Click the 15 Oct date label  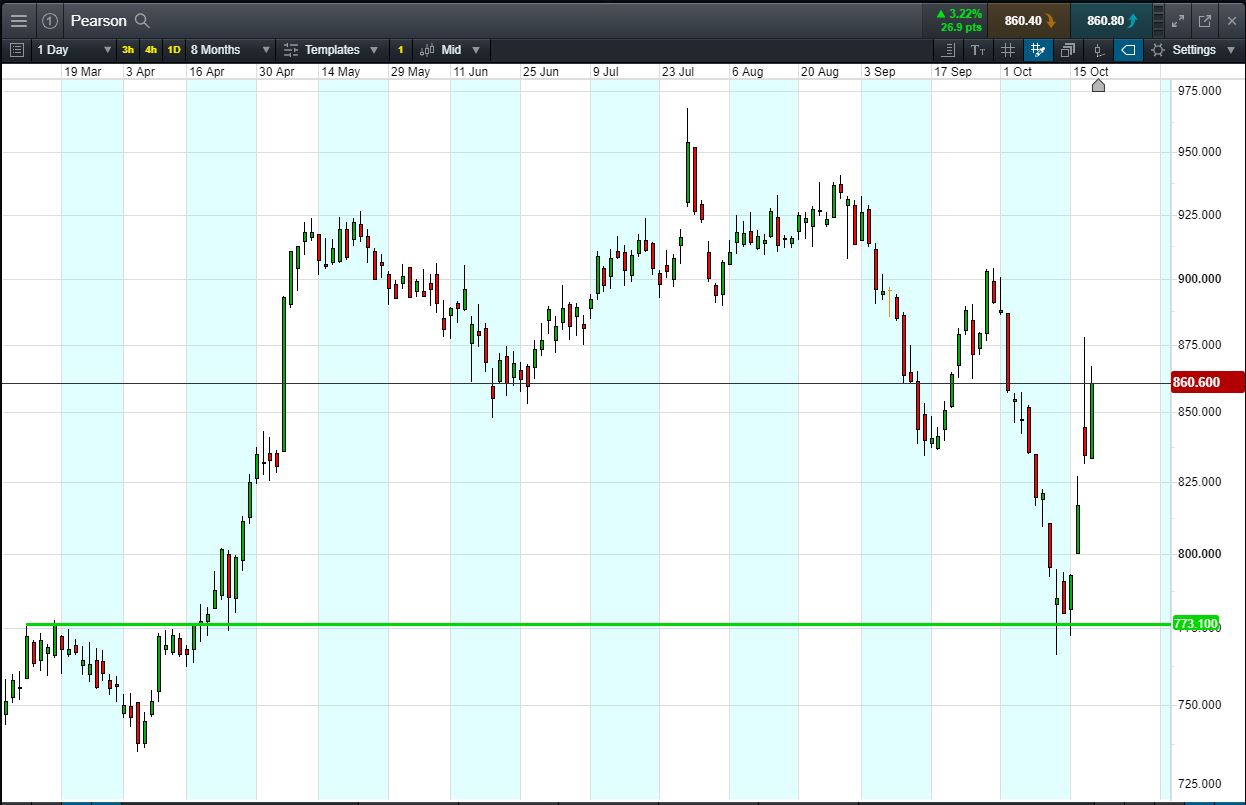pyautogui.click(x=1091, y=72)
